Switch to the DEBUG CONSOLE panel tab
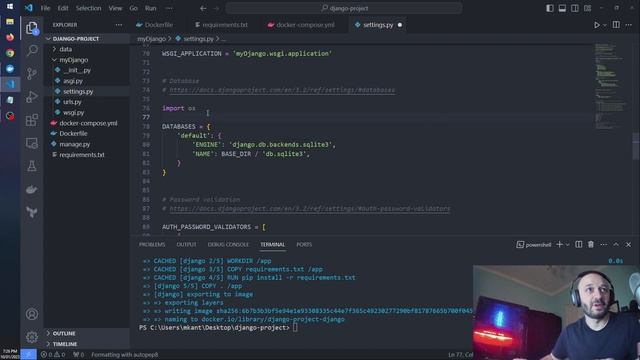Screen dimensions: 640x360 coord(228,244)
